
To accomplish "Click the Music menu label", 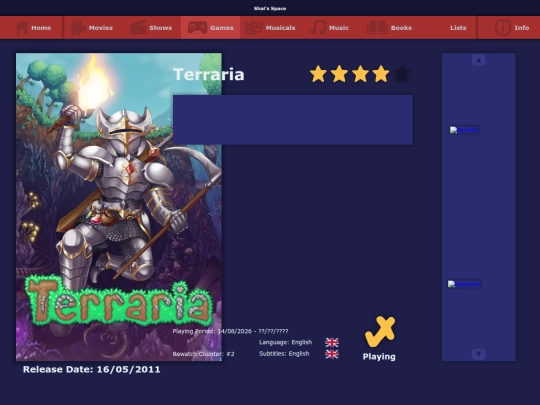I will 339,28.
